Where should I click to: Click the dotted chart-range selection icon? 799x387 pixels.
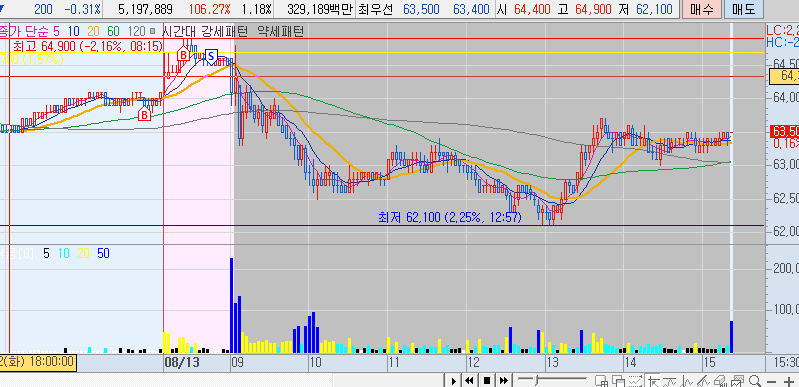point(635,381)
